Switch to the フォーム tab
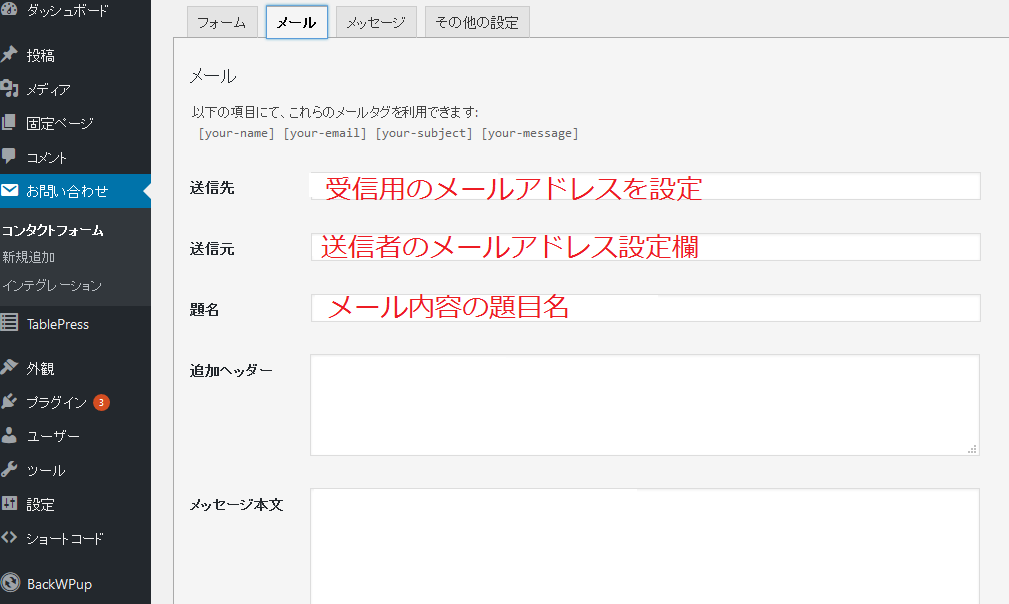This screenshot has height=604, width=1009. (x=222, y=22)
